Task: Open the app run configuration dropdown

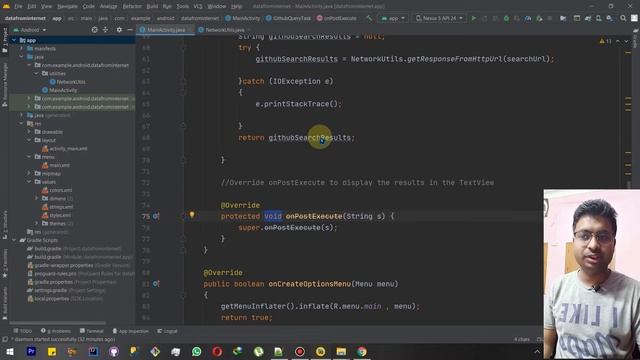Action: (393, 18)
